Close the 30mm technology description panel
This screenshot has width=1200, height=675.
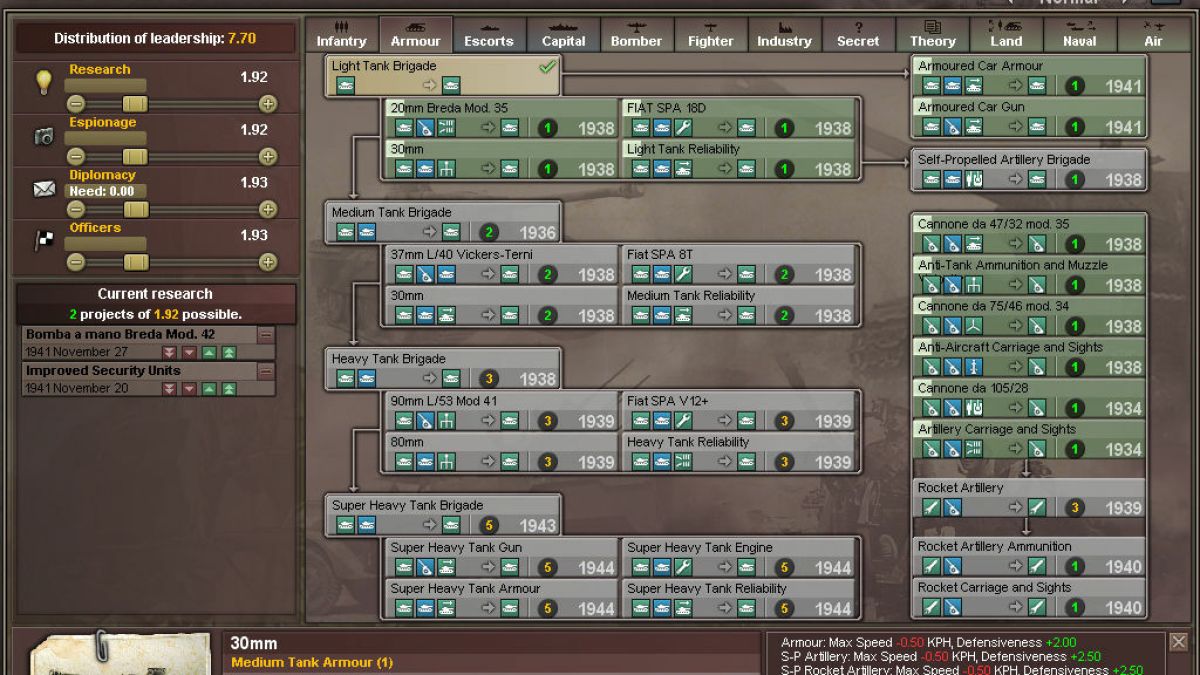pyautogui.click(x=1179, y=642)
